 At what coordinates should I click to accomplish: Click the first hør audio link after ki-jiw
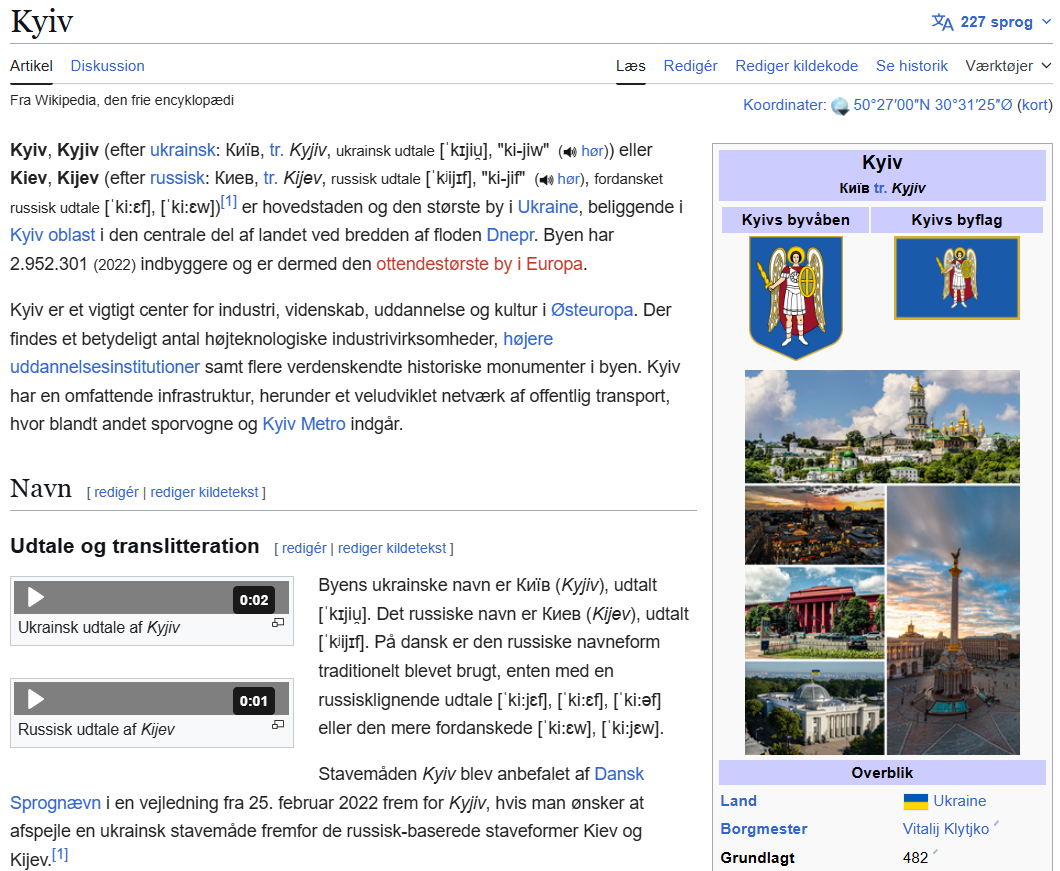click(x=592, y=151)
